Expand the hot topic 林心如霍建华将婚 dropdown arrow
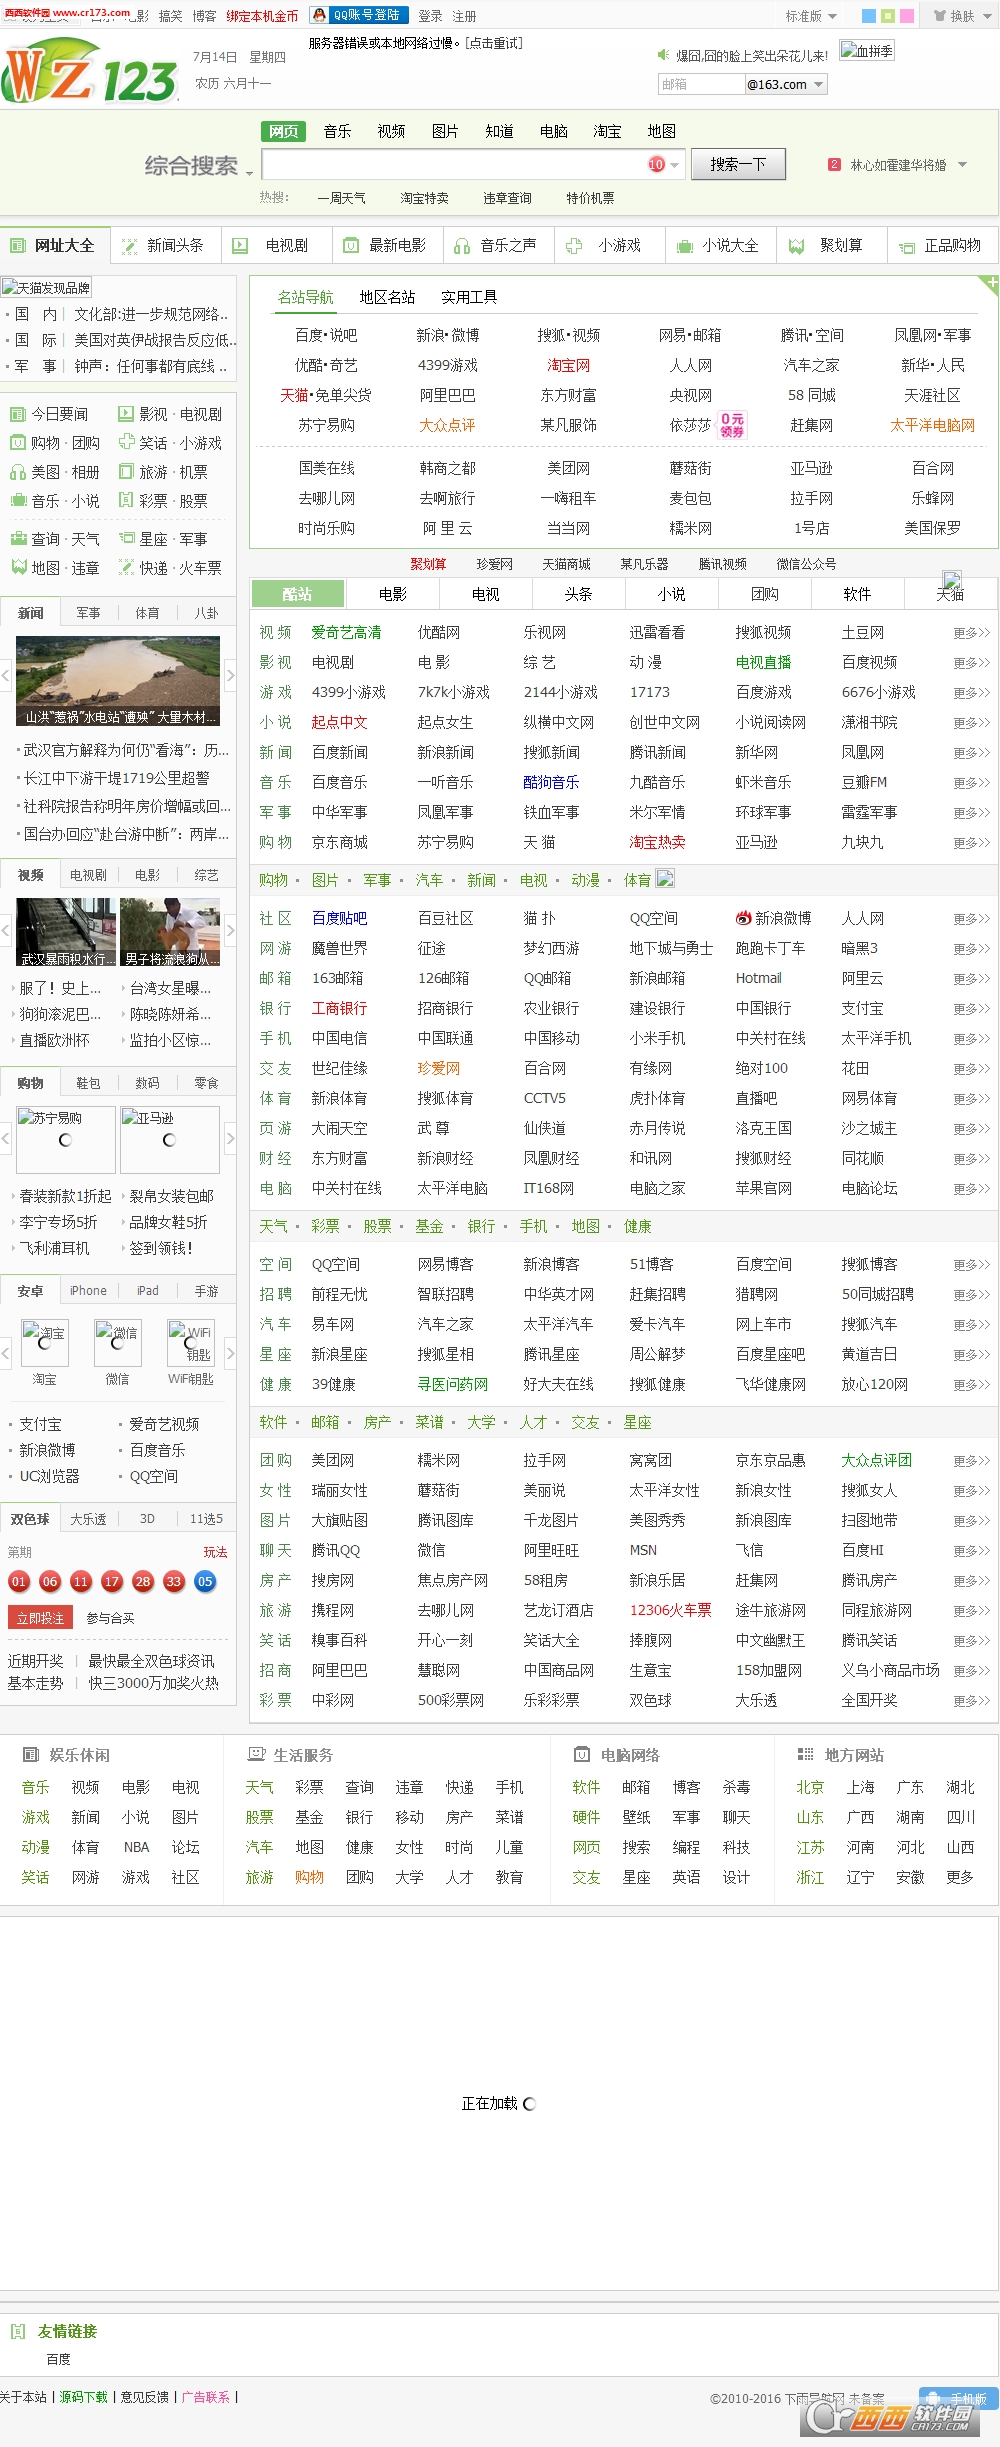1000x2447 pixels. (x=963, y=165)
